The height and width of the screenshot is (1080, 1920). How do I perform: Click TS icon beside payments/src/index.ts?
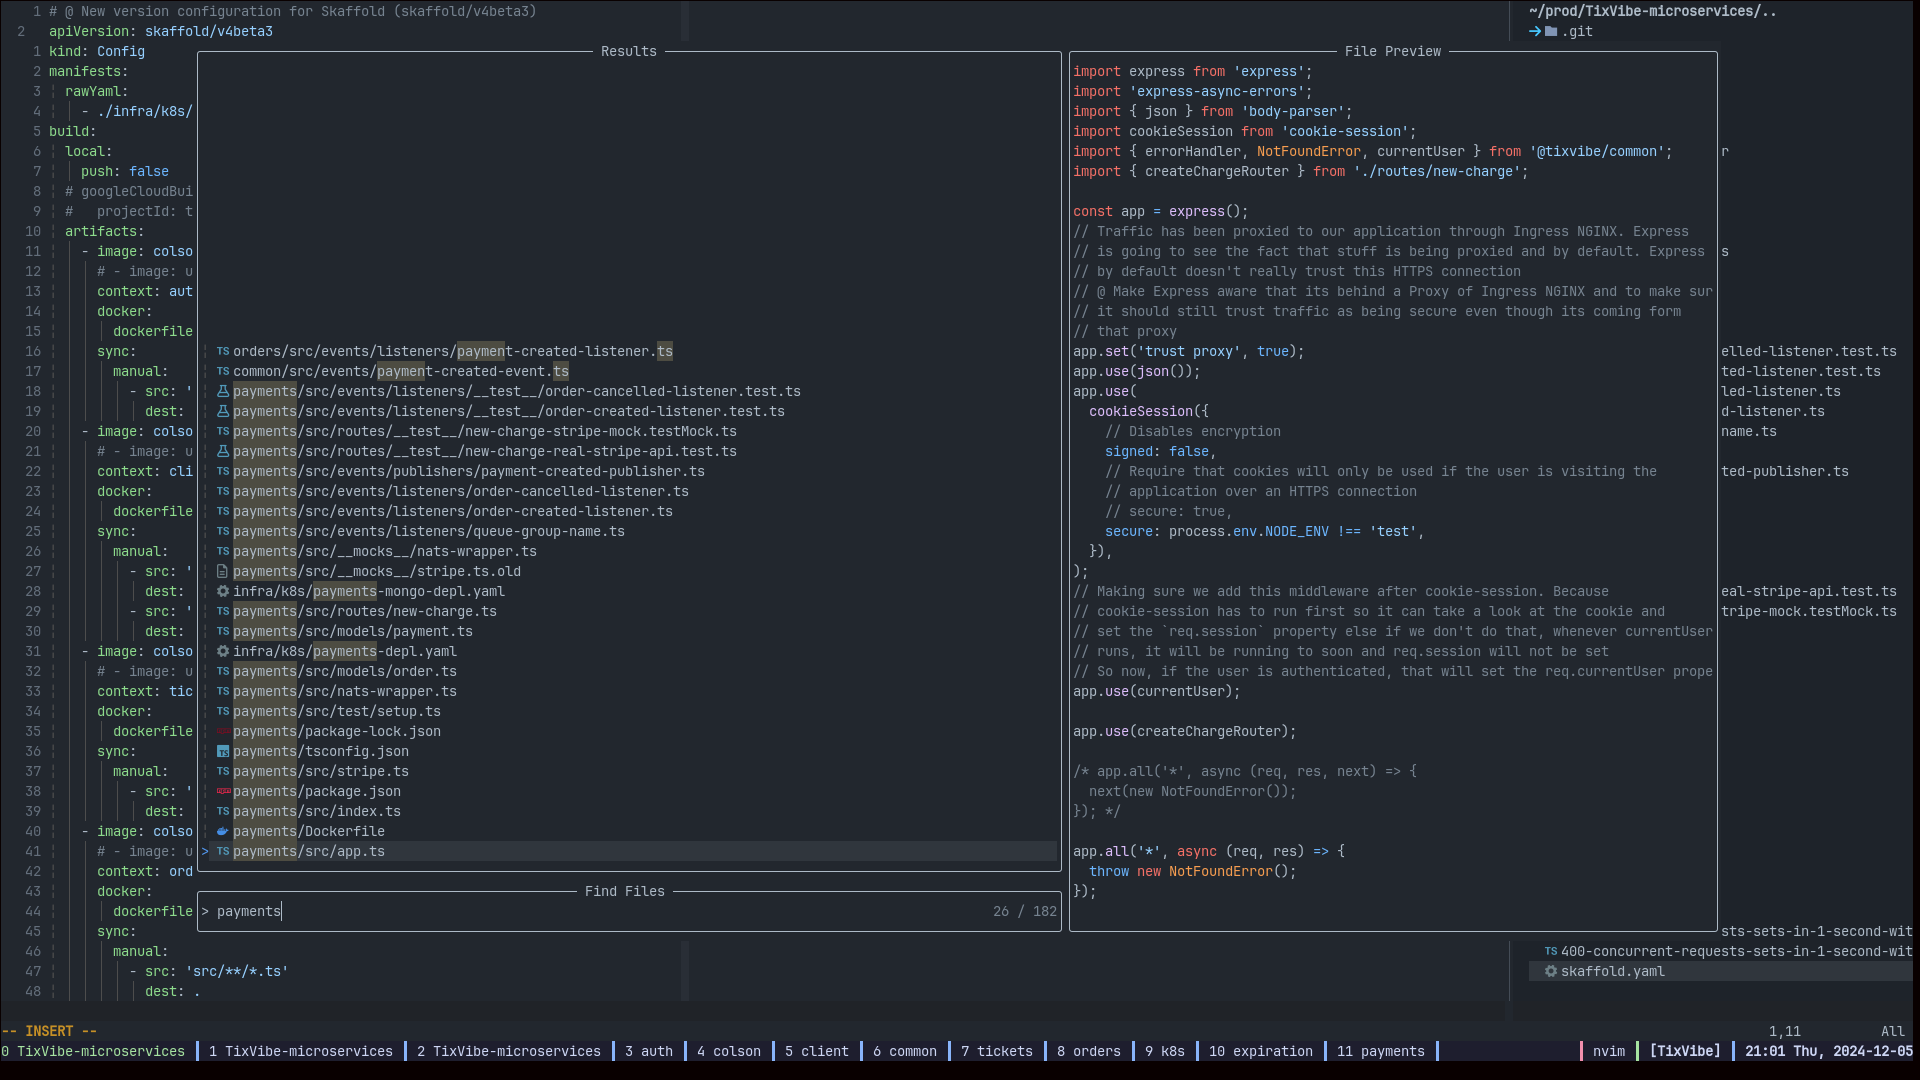click(223, 811)
